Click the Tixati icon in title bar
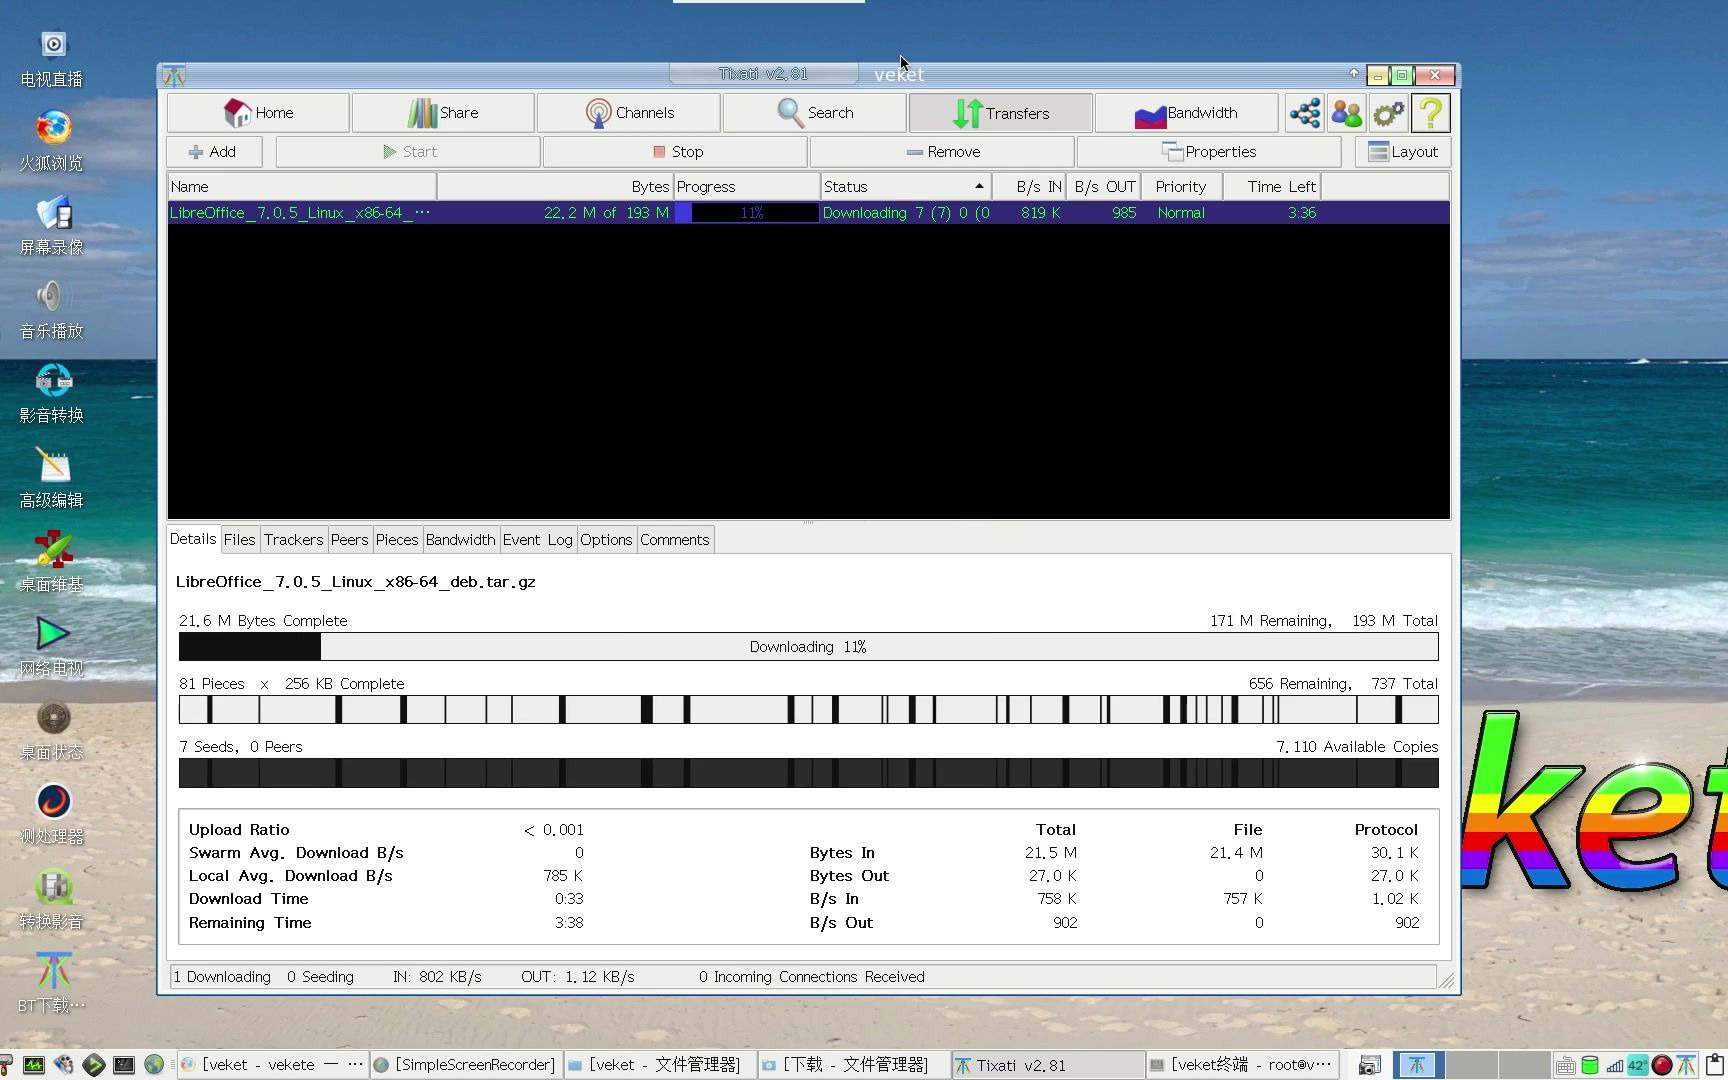 click(174, 75)
